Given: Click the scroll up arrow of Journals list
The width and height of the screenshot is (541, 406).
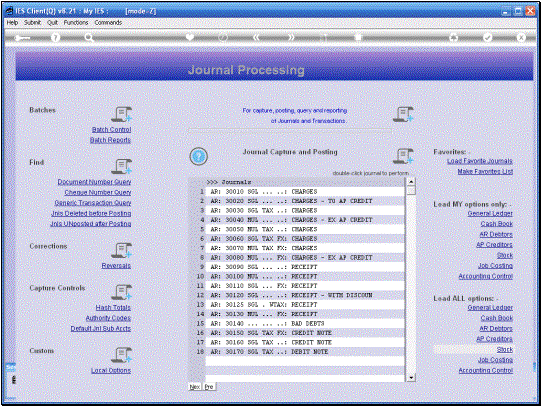Looking at the screenshot, I should pyautogui.click(x=411, y=181).
